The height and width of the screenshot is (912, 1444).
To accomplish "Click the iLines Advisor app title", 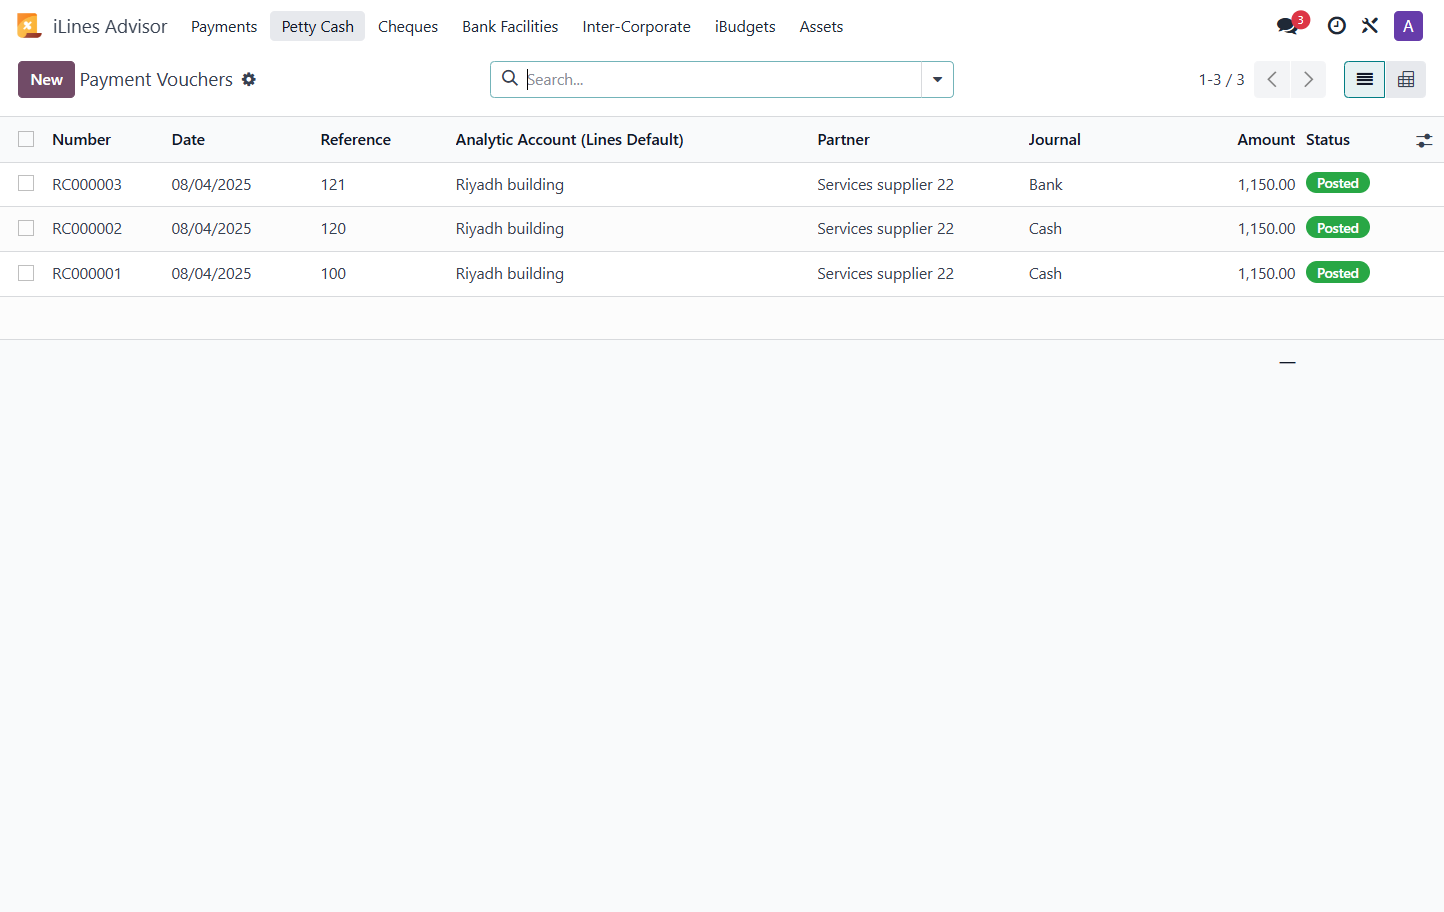I will pyautogui.click(x=110, y=26).
